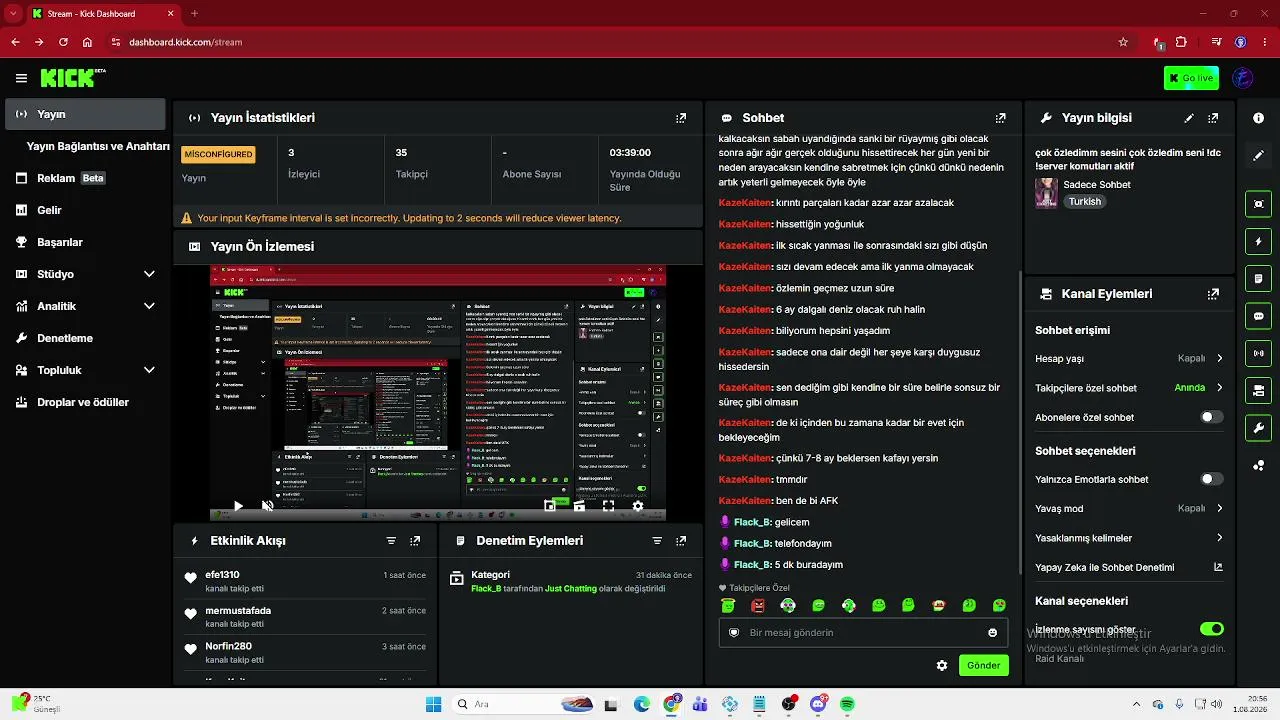Screen dimensions: 1280x720
Task: Pop out the Sohbet chat panel
Action: coord(1001,118)
